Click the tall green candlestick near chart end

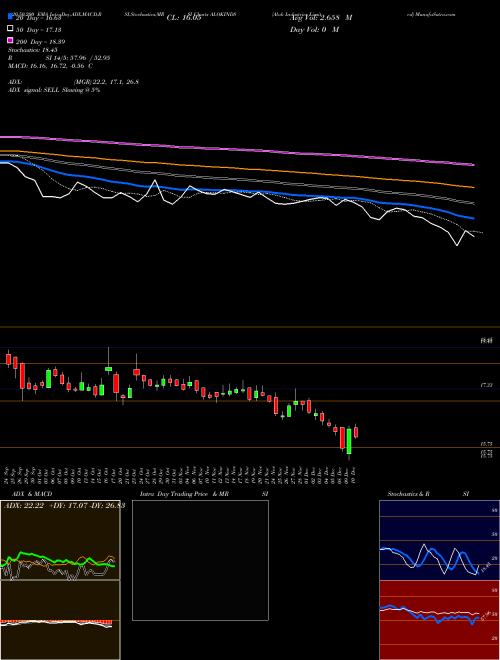(349, 441)
